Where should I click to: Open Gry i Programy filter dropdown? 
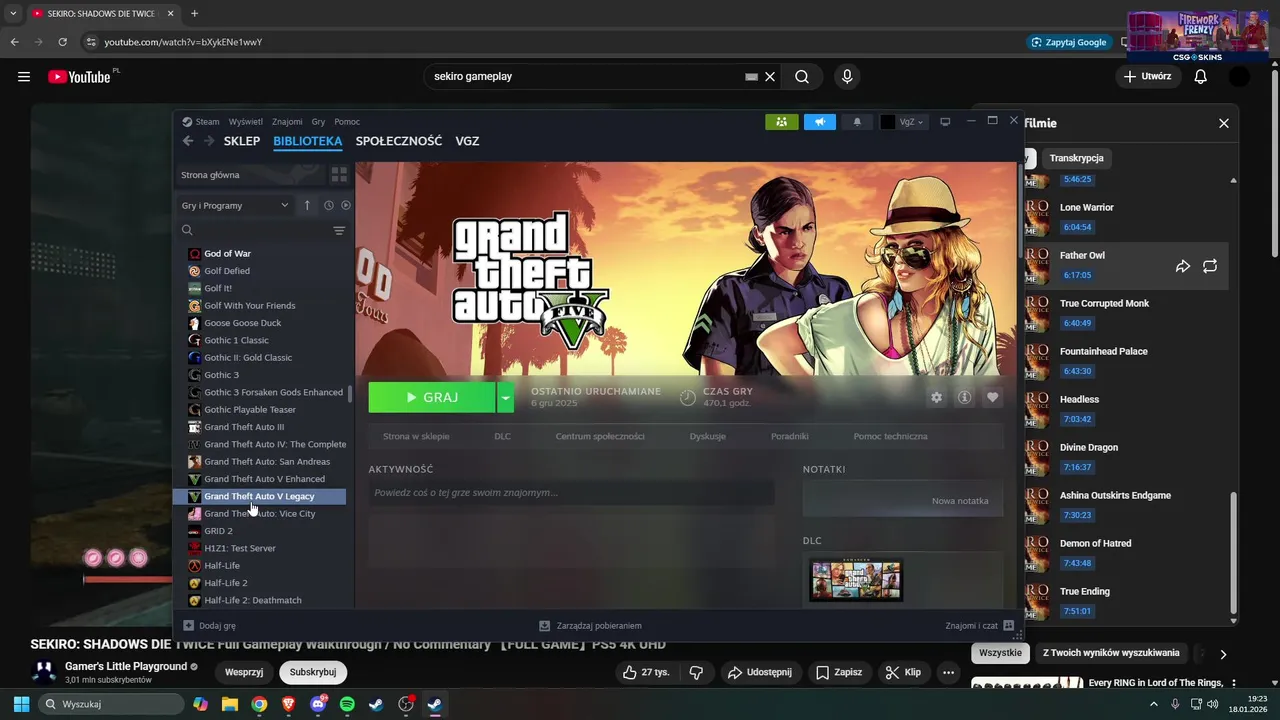(x=235, y=205)
